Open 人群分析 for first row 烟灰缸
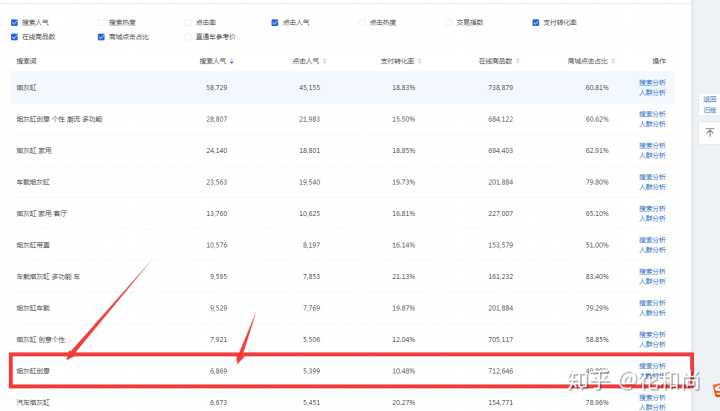 coord(652,92)
